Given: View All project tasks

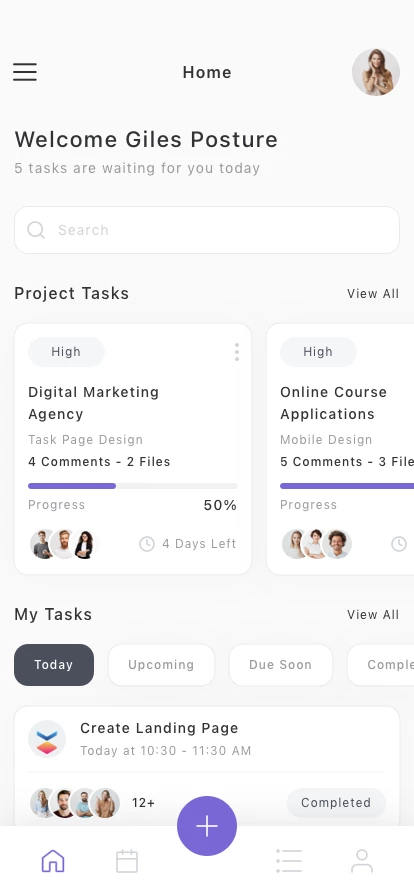Looking at the screenshot, I should click(x=373, y=294).
